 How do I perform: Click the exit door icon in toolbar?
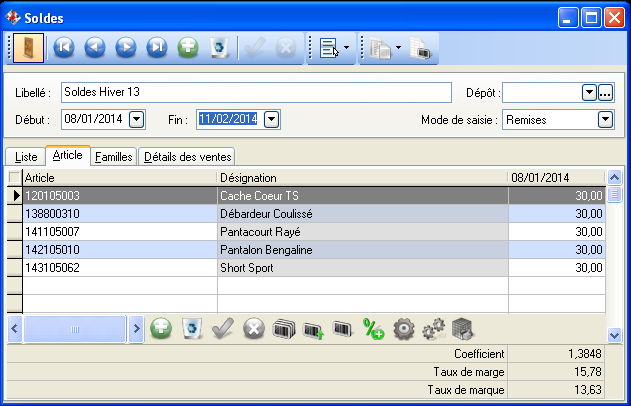point(28,47)
